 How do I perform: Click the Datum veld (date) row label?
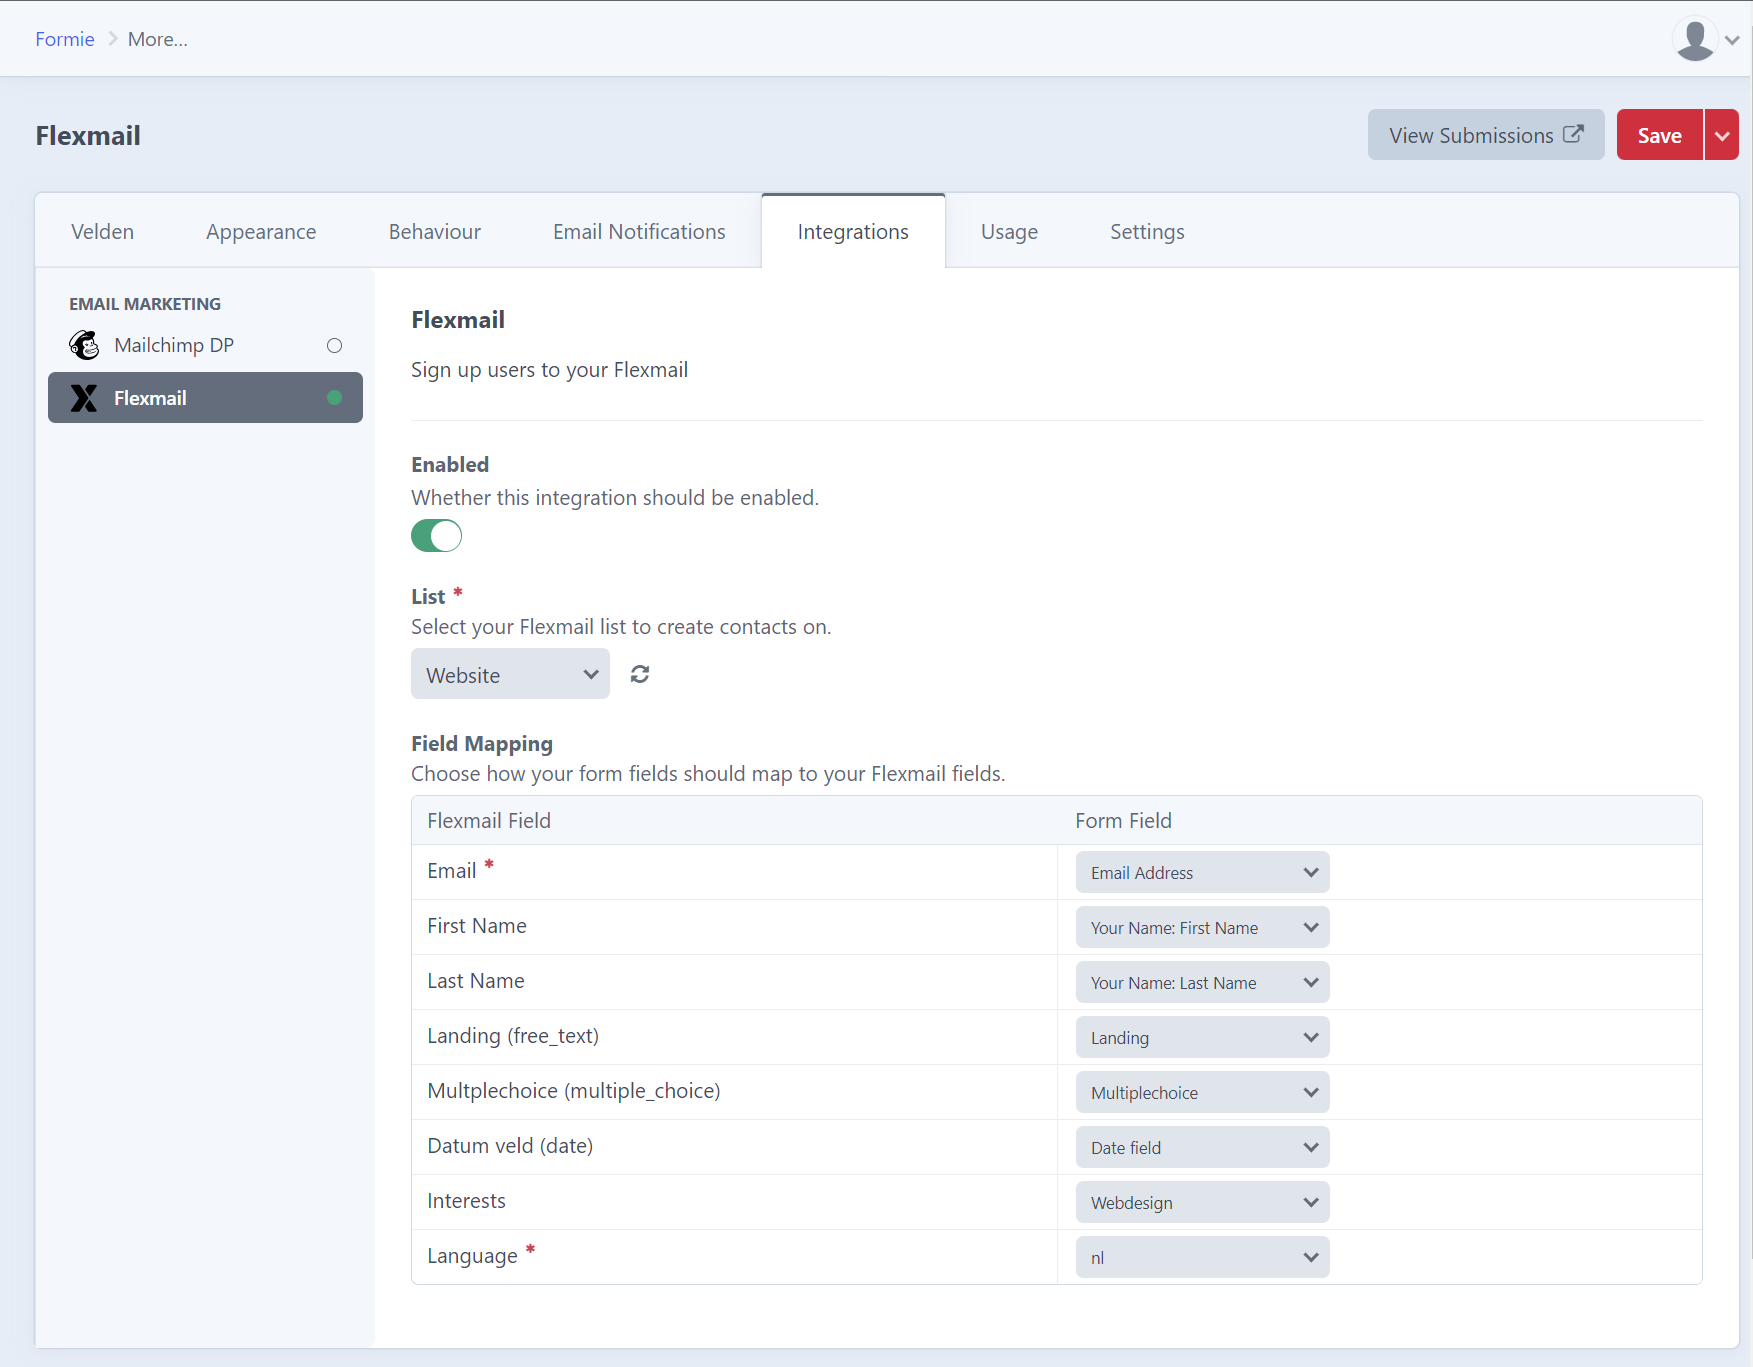510,1146
